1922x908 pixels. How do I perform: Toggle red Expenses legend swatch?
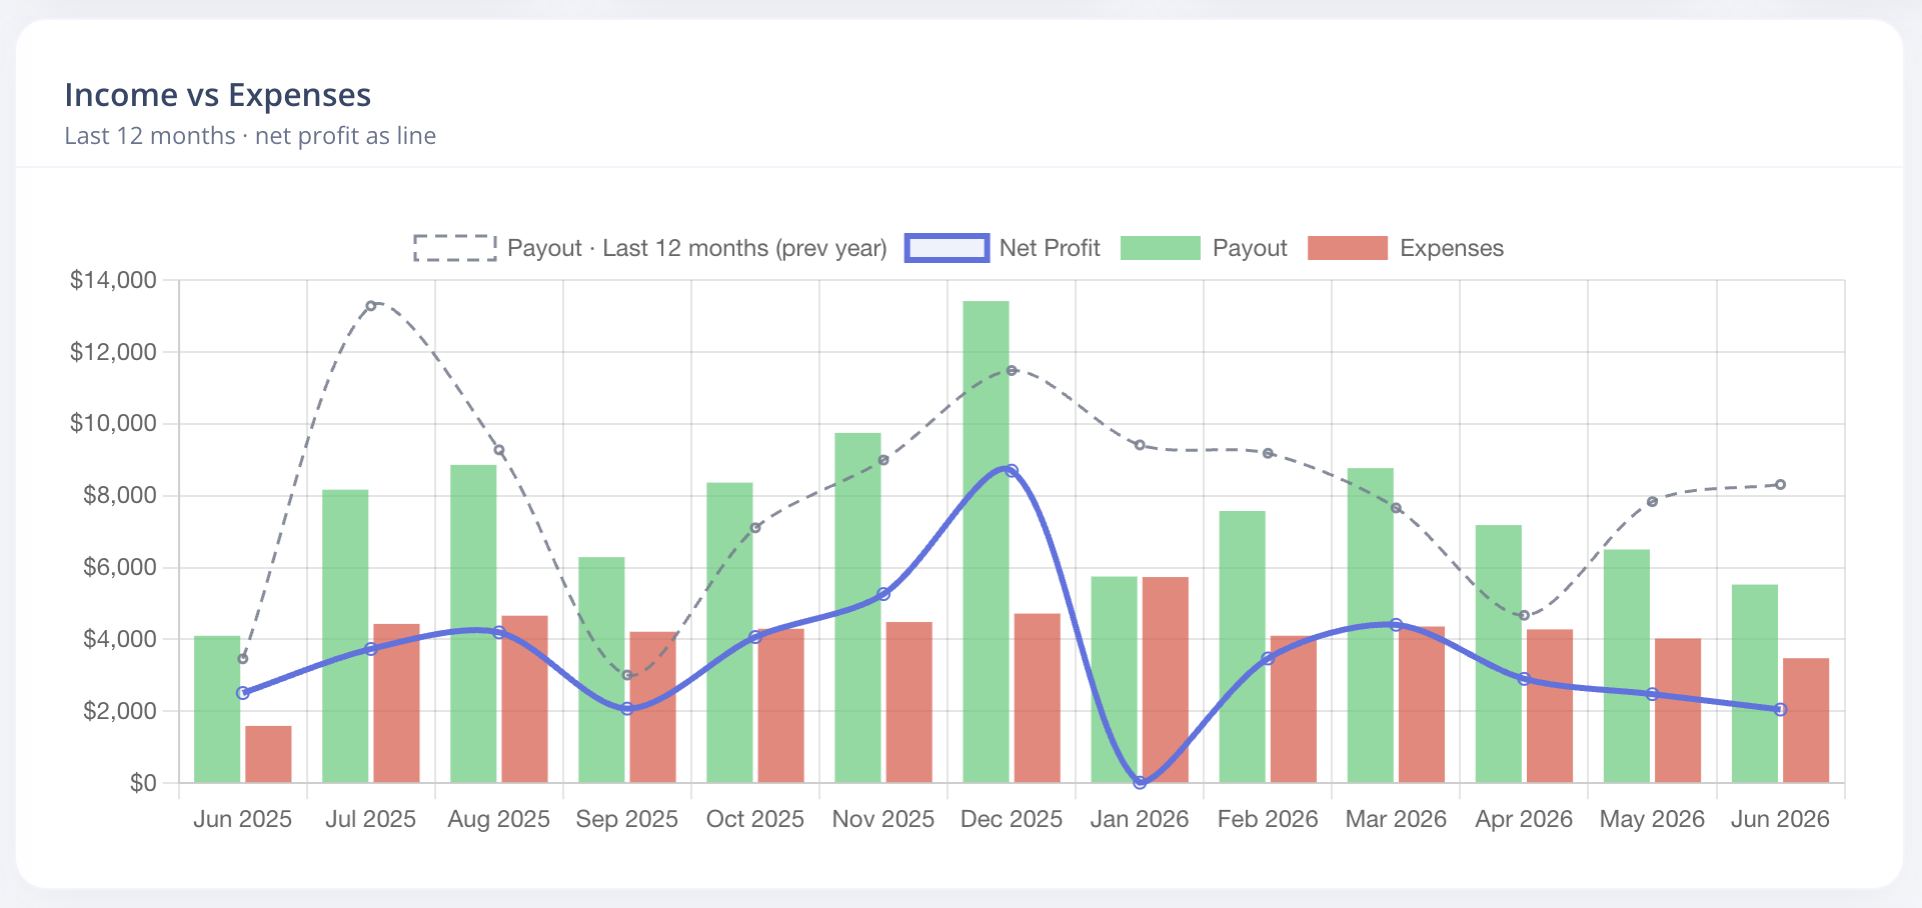click(1347, 248)
